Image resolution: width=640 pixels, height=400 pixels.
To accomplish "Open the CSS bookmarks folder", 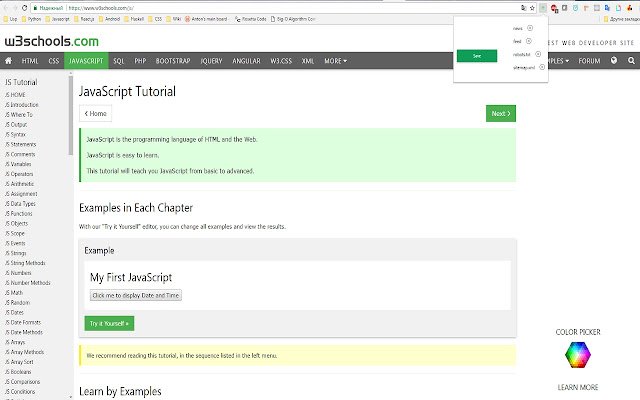I will tap(155, 19).
